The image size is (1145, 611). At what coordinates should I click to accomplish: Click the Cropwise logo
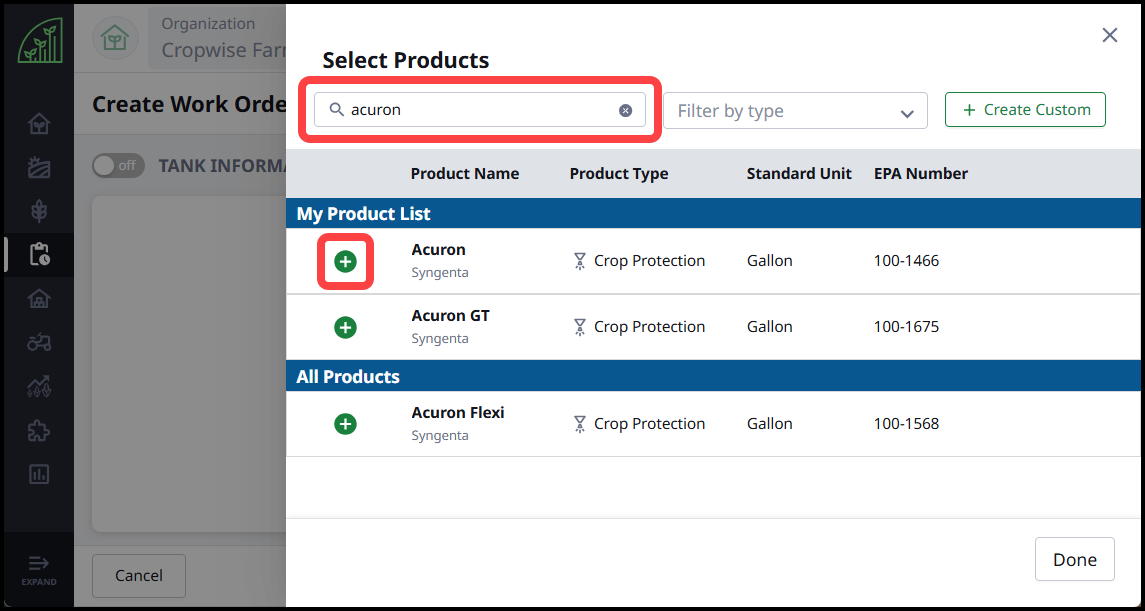40,41
